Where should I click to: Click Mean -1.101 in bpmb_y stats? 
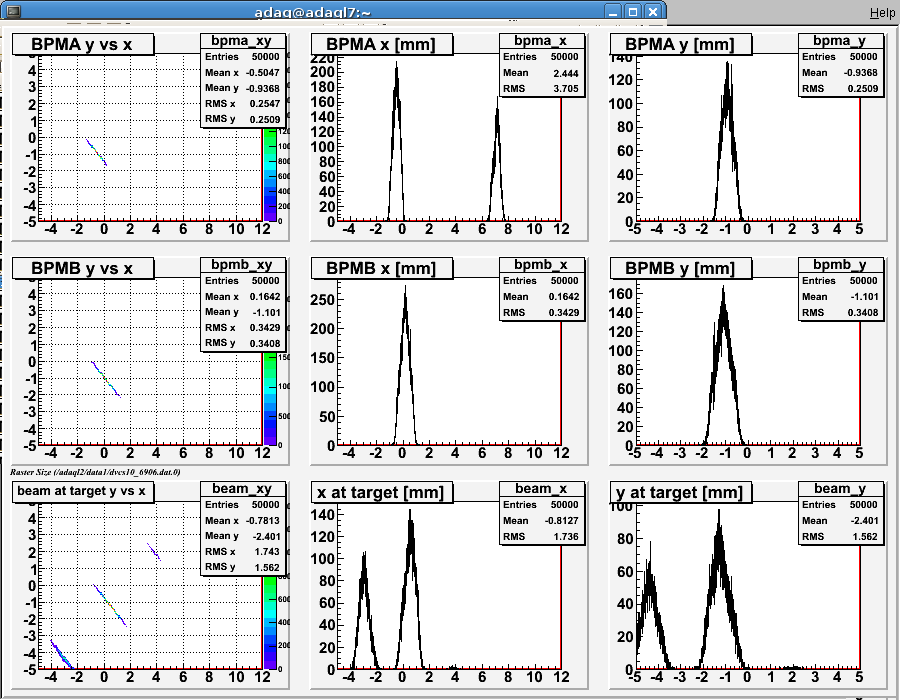840,297
